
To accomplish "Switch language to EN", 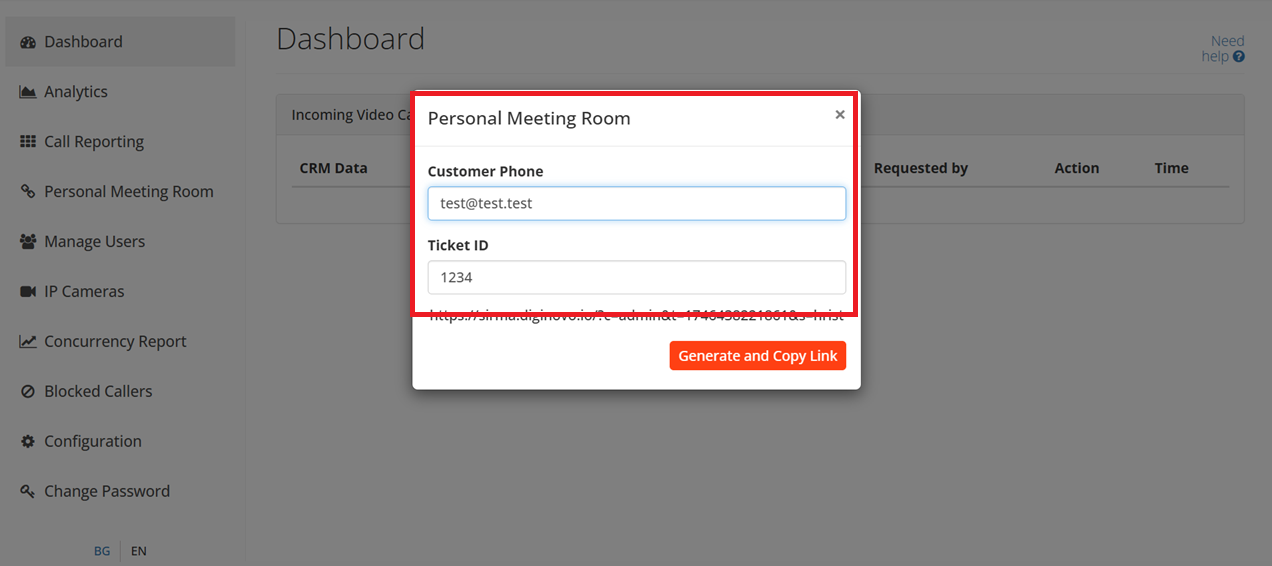I will [139, 551].
